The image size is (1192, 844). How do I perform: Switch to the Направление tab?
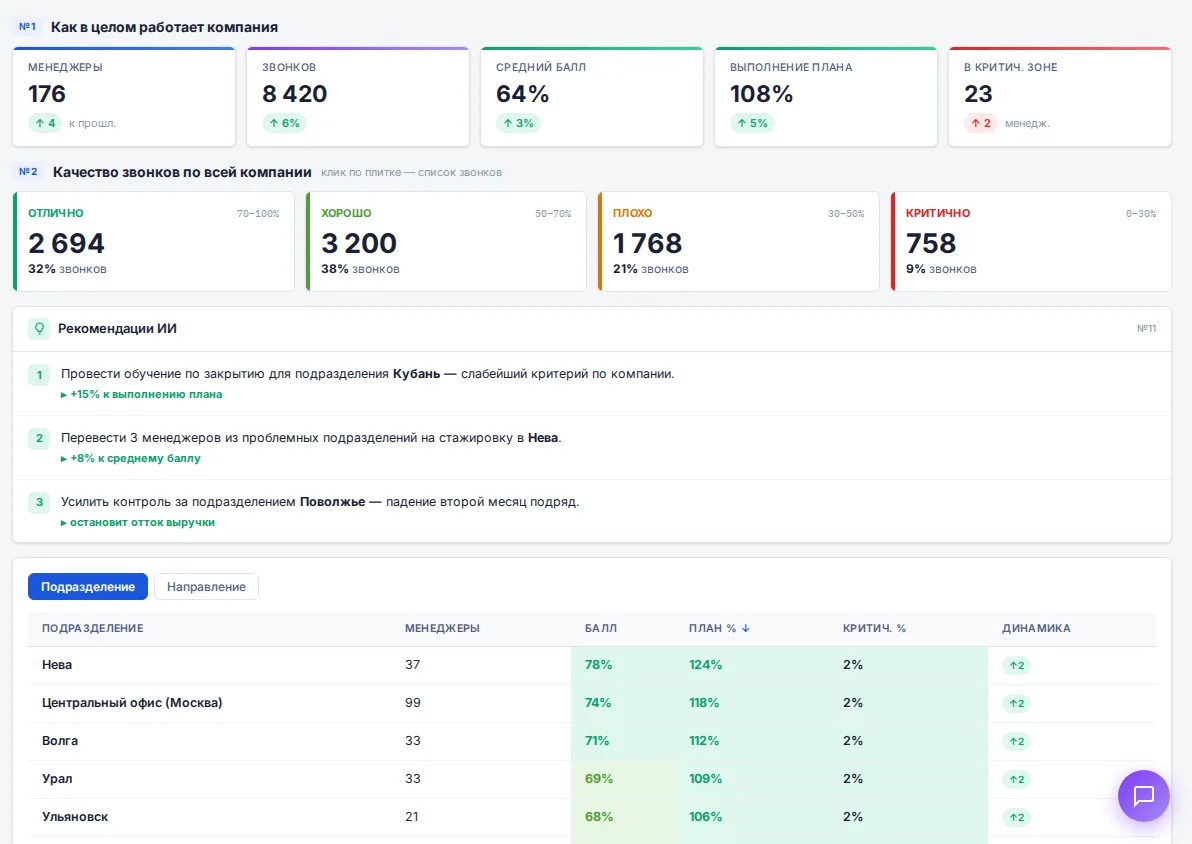coord(206,586)
